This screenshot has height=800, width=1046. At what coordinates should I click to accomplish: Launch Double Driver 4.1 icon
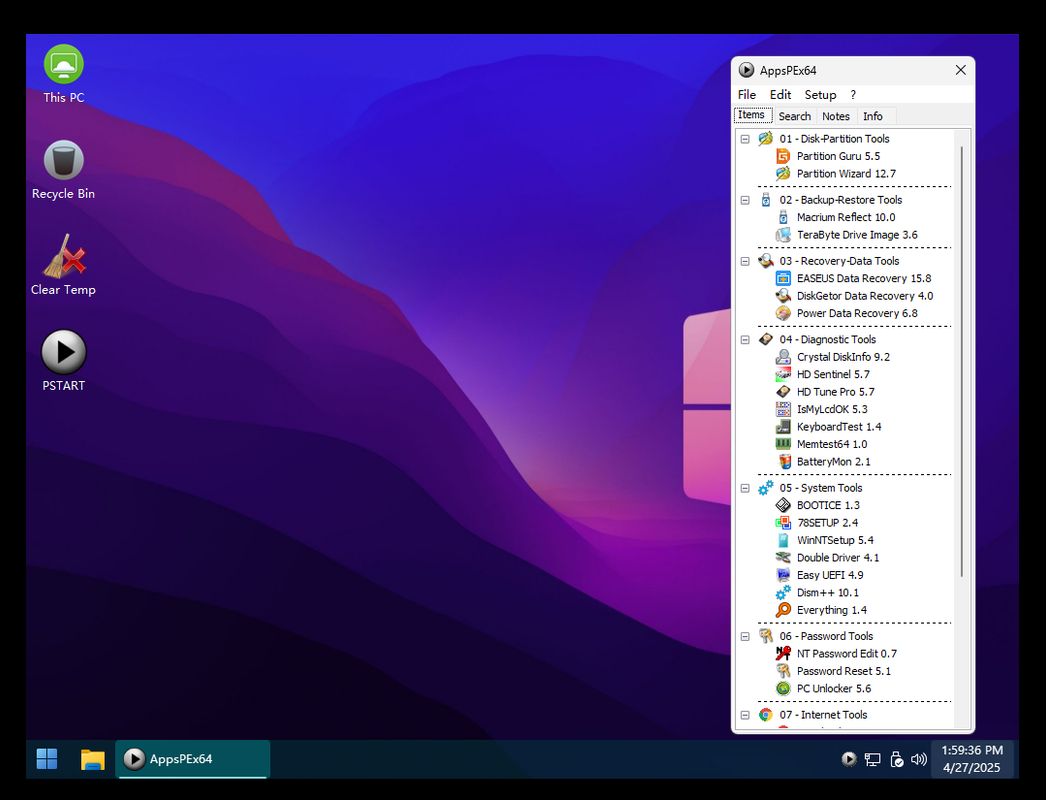tap(783, 557)
